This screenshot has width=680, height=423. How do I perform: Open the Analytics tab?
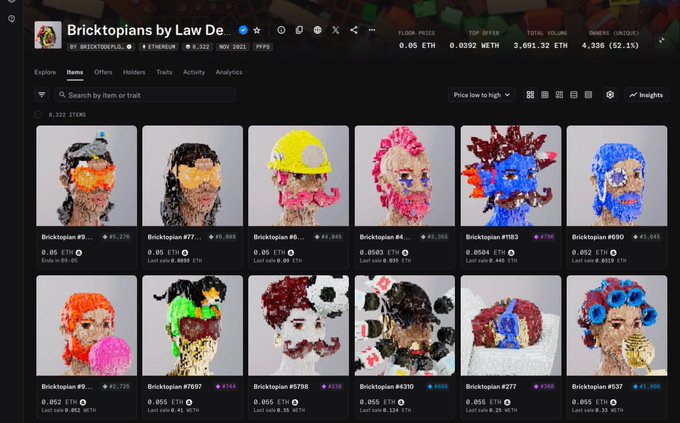click(229, 72)
